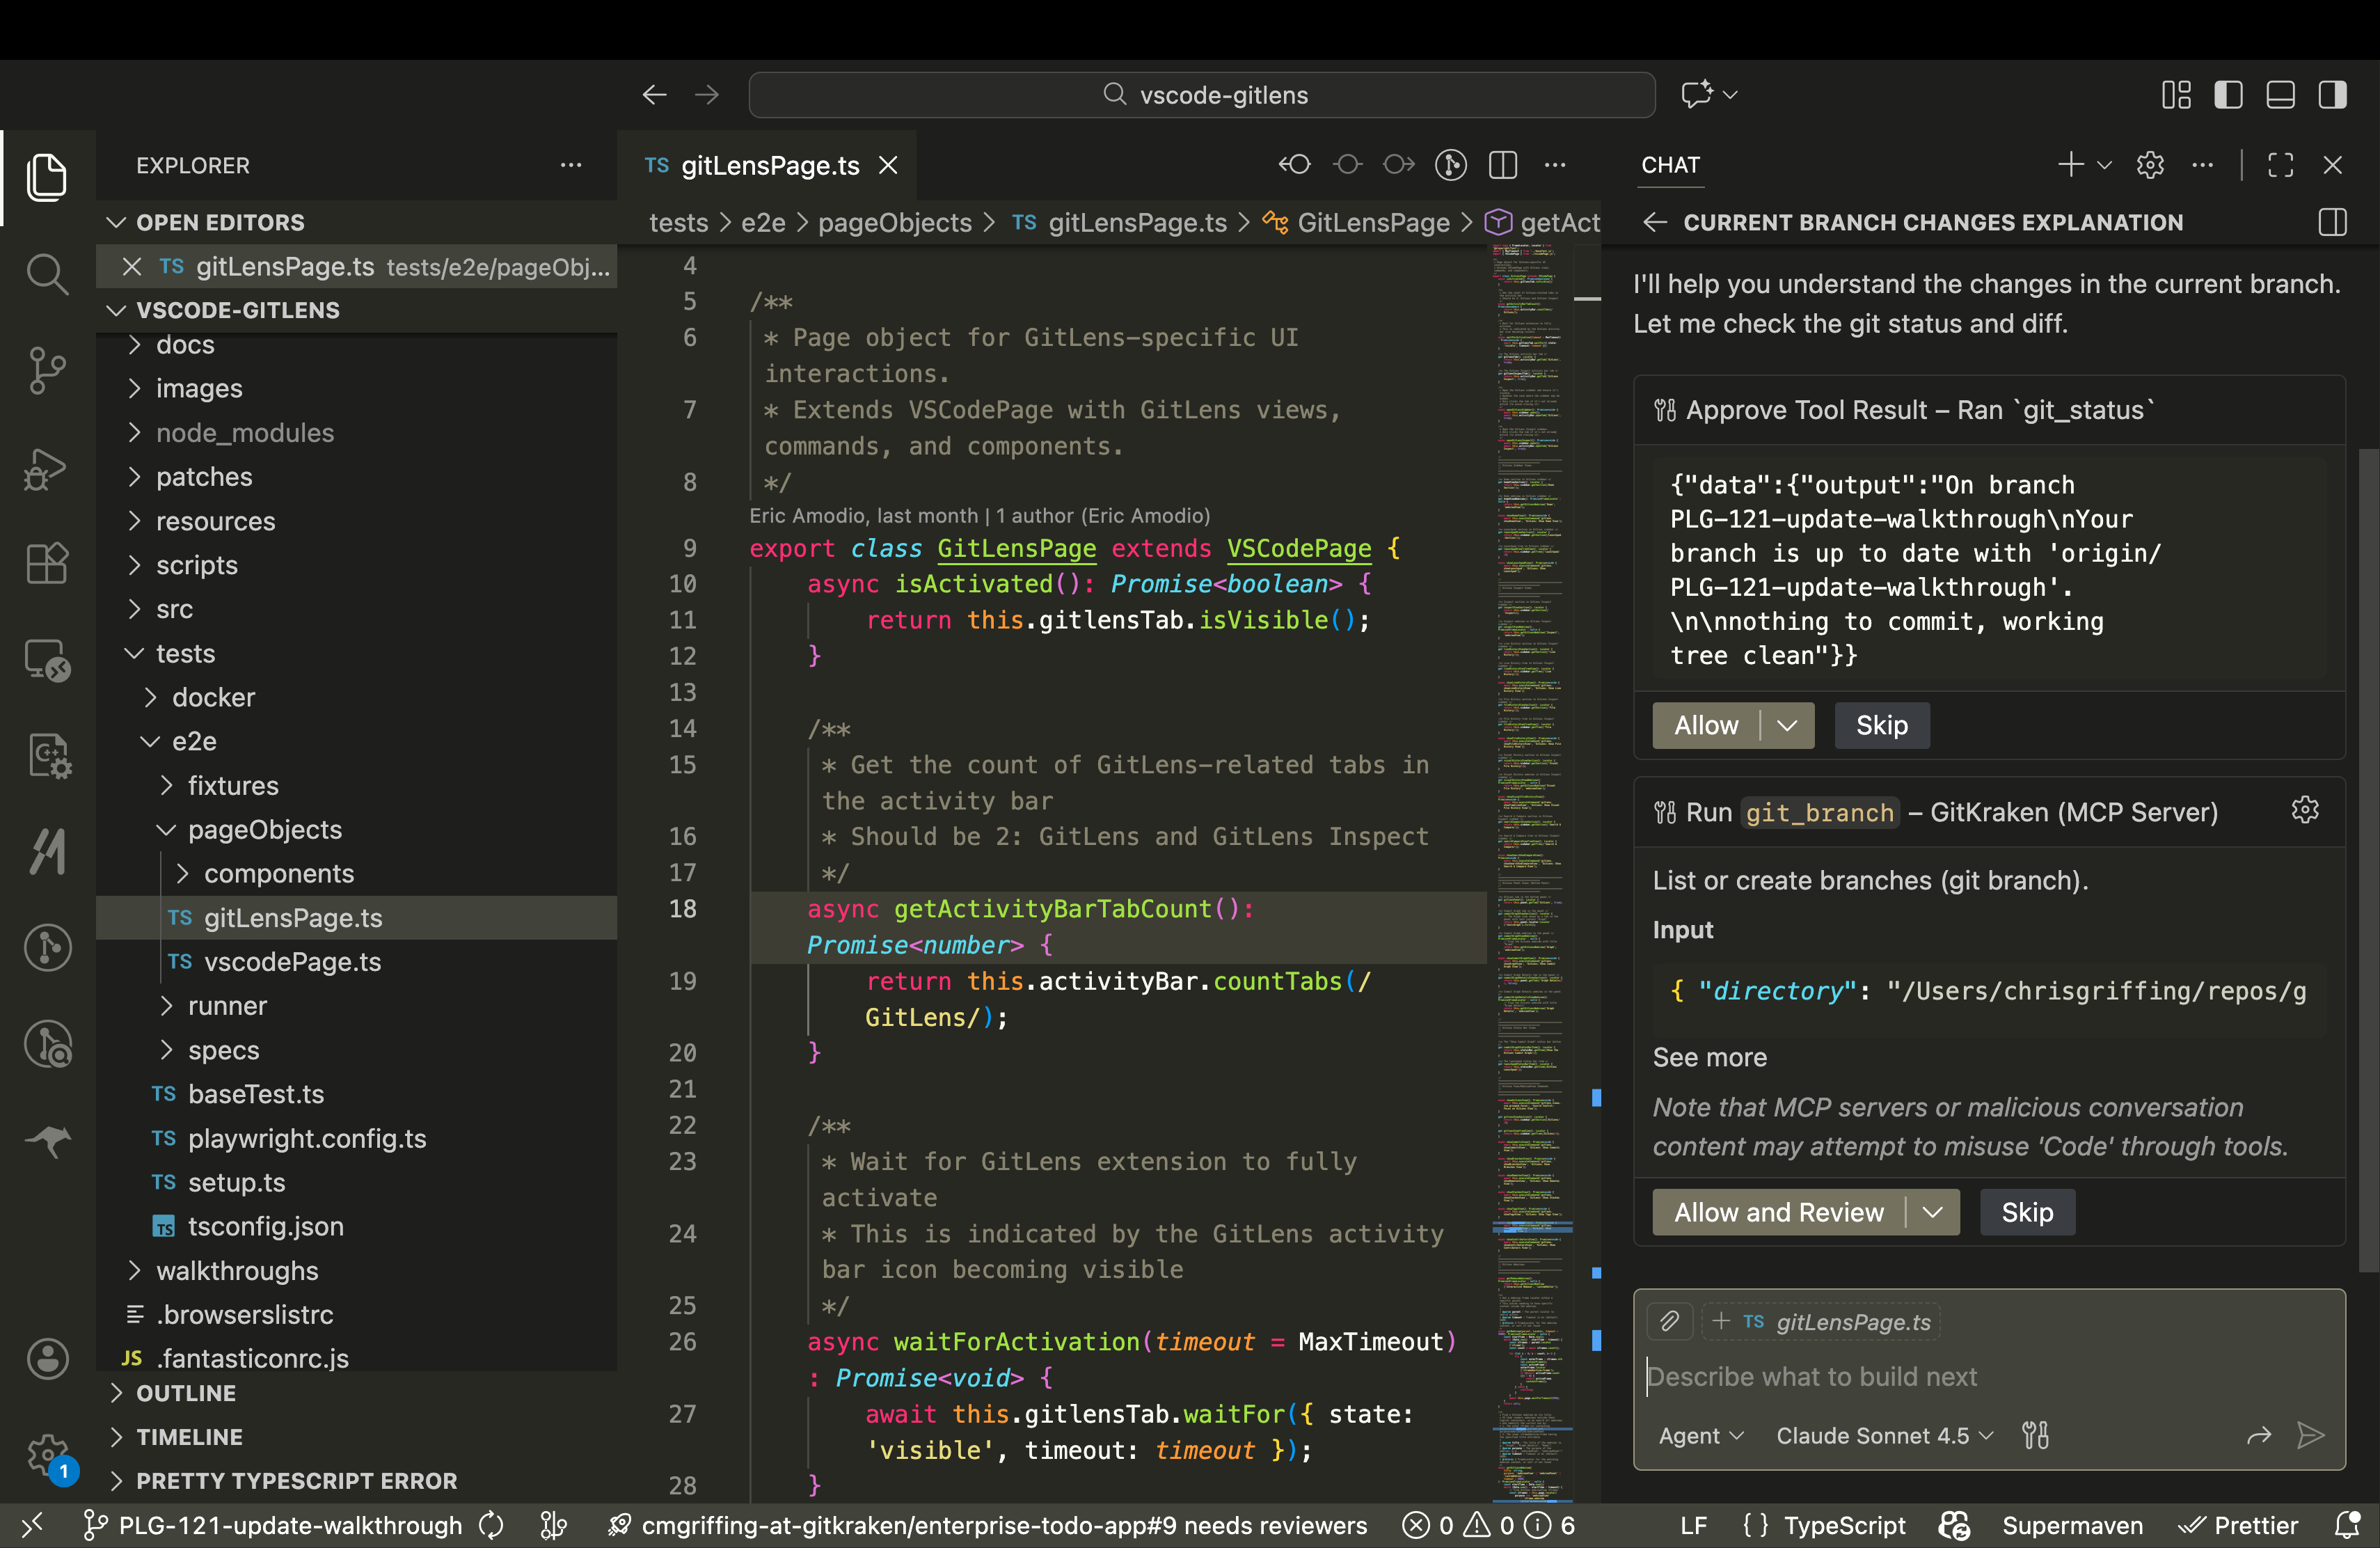Viewport: 2380px width, 1548px height.
Task: Select the GitKraken kangaroo icon in sidebar
Action: [x=47, y=1143]
